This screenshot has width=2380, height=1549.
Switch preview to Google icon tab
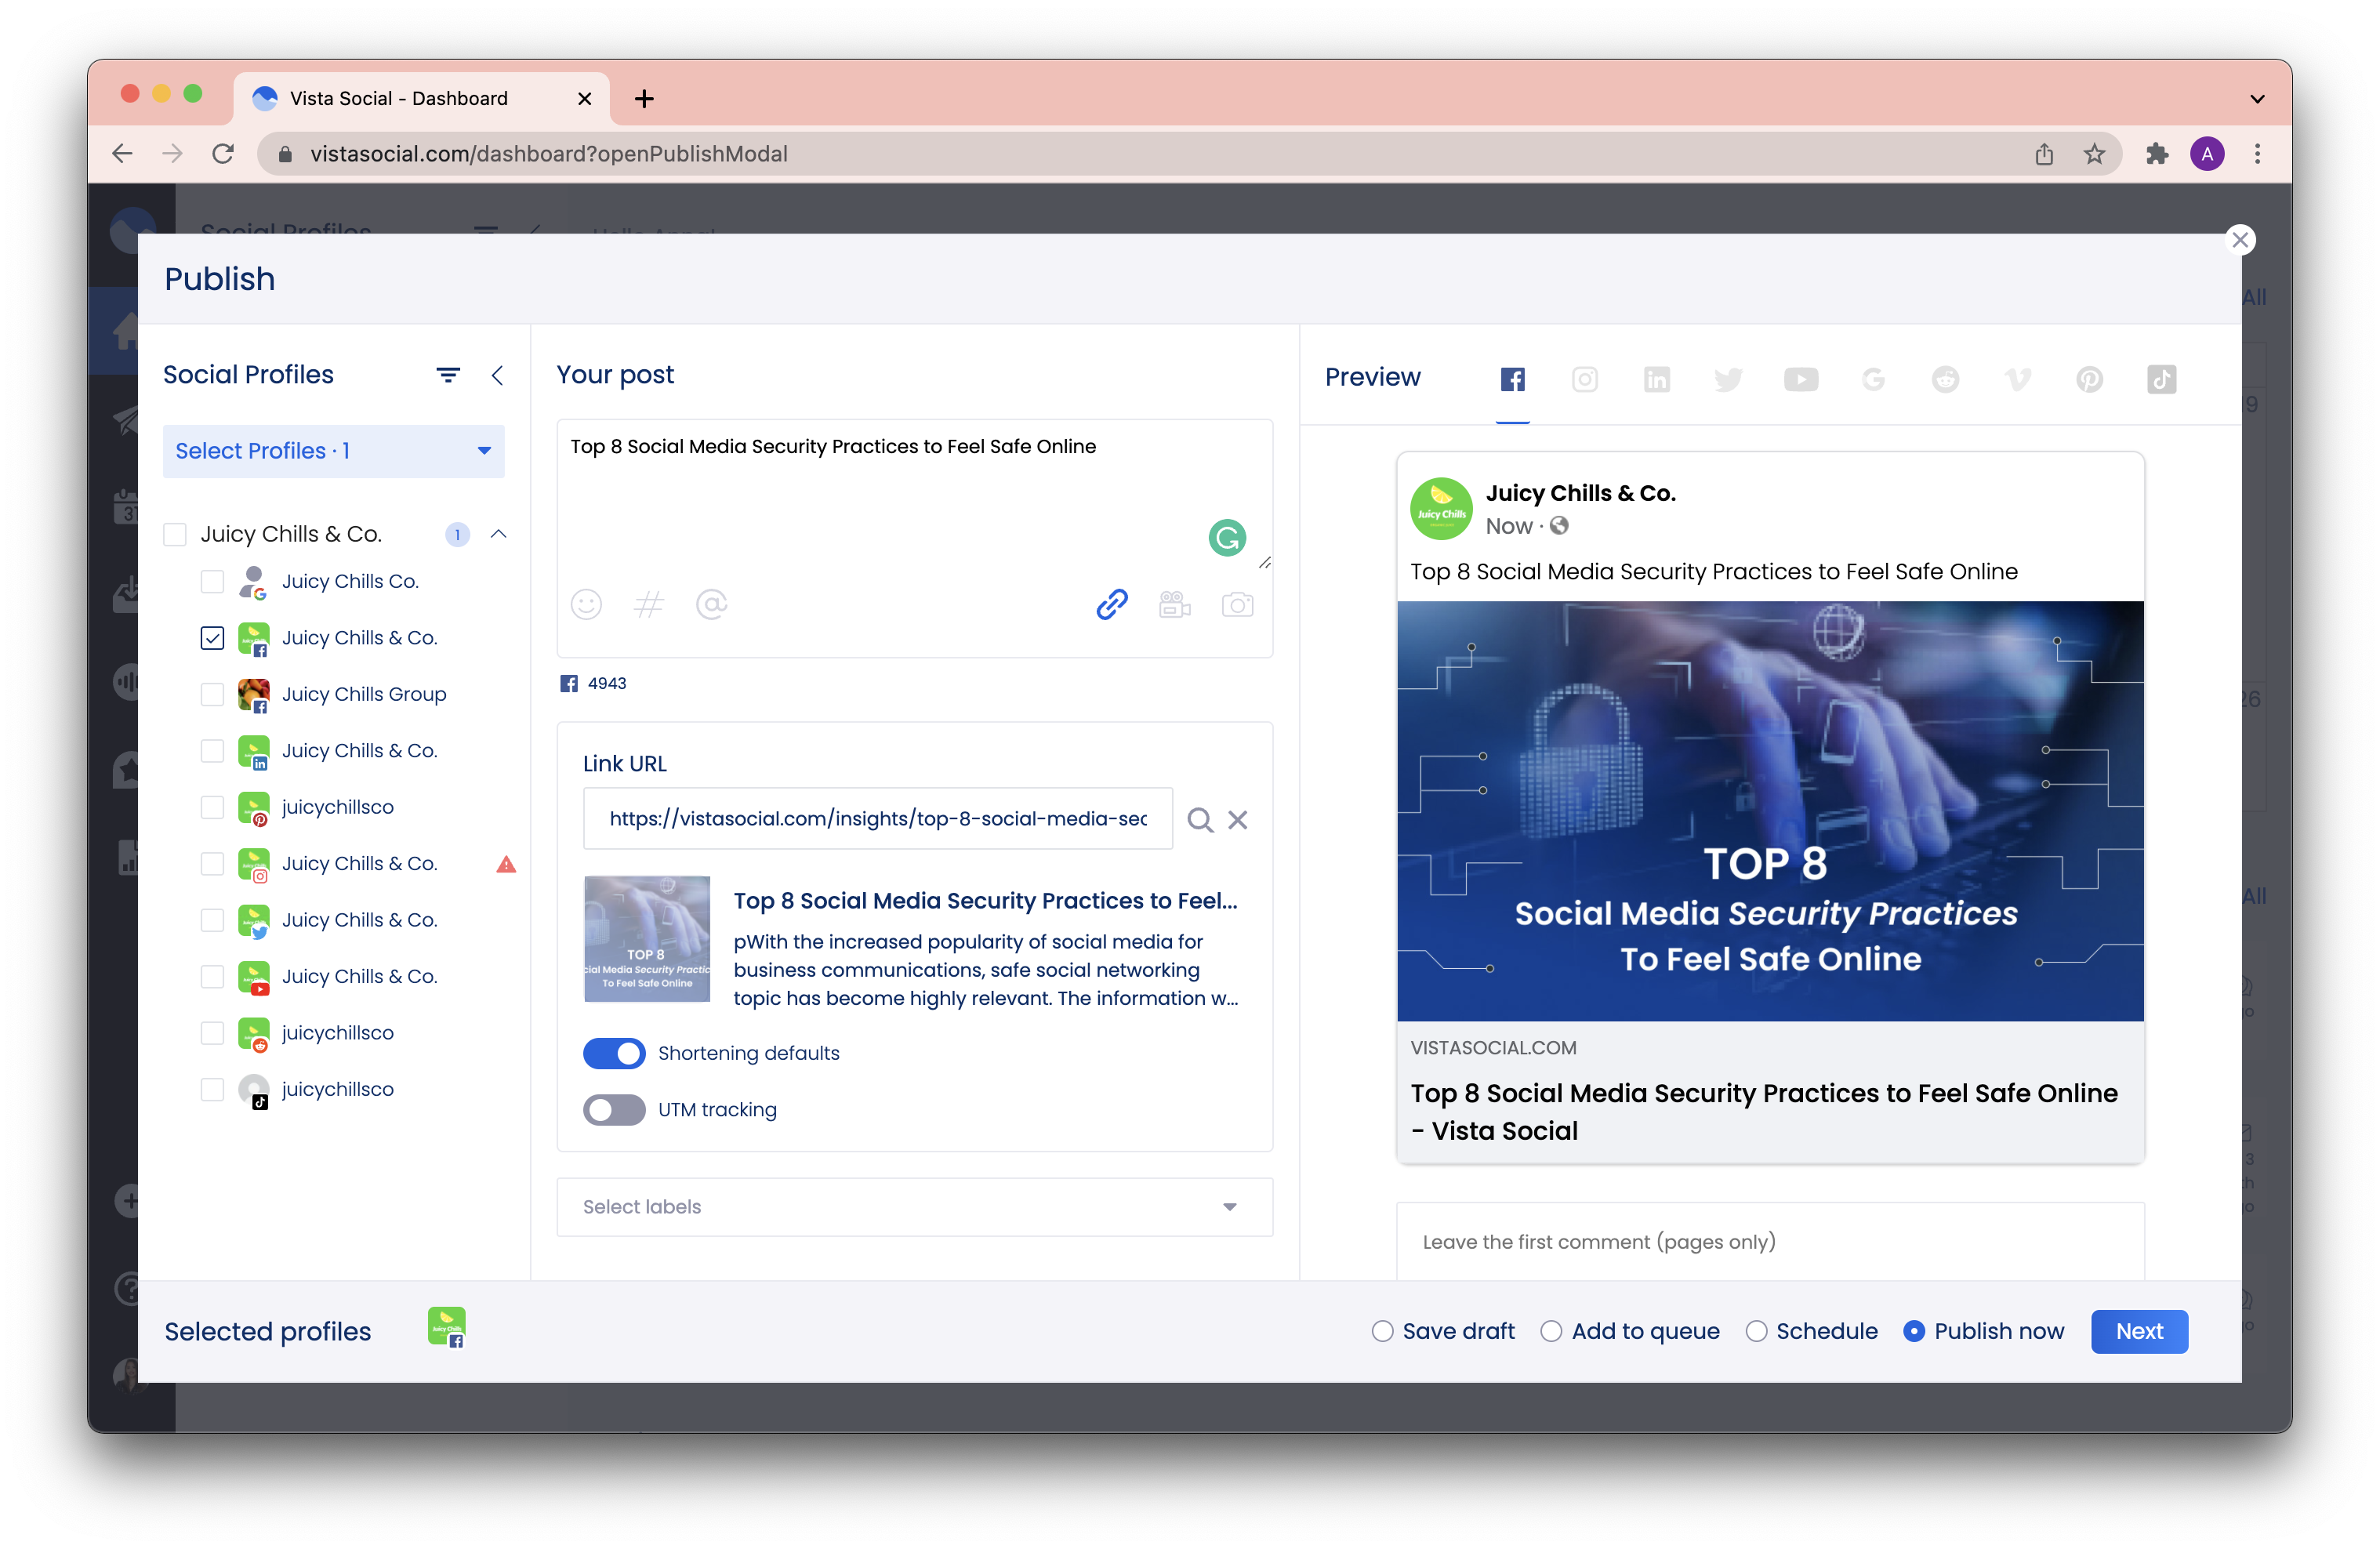[x=1873, y=379]
